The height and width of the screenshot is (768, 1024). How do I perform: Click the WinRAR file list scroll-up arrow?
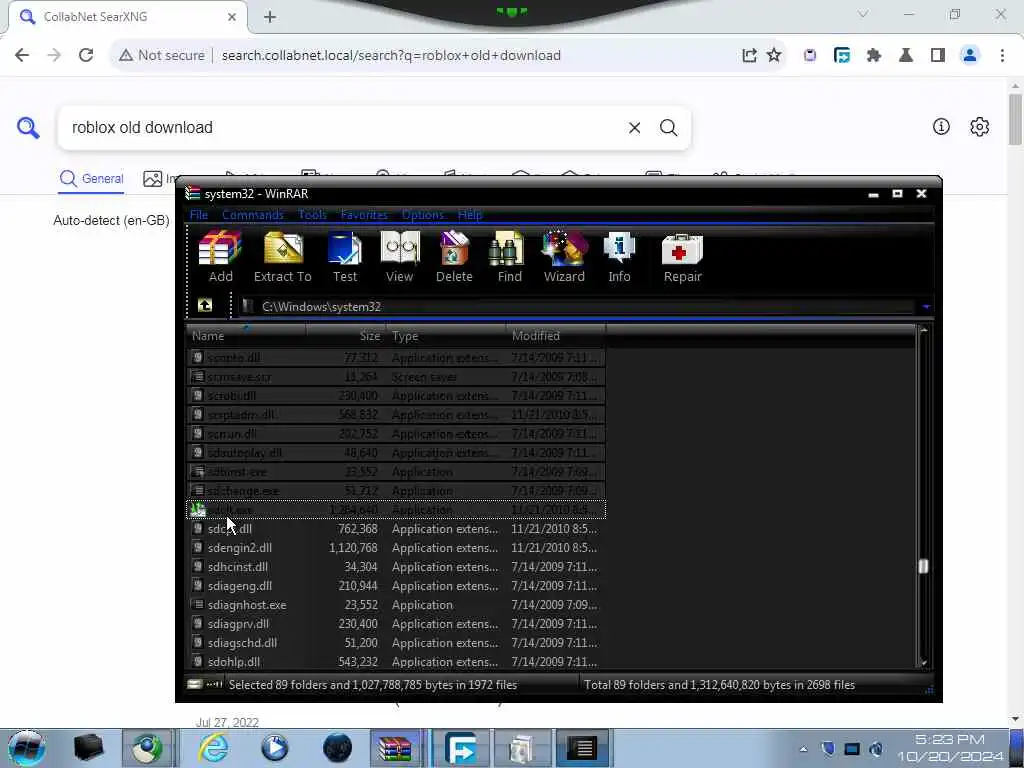click(x=923, y=331)
